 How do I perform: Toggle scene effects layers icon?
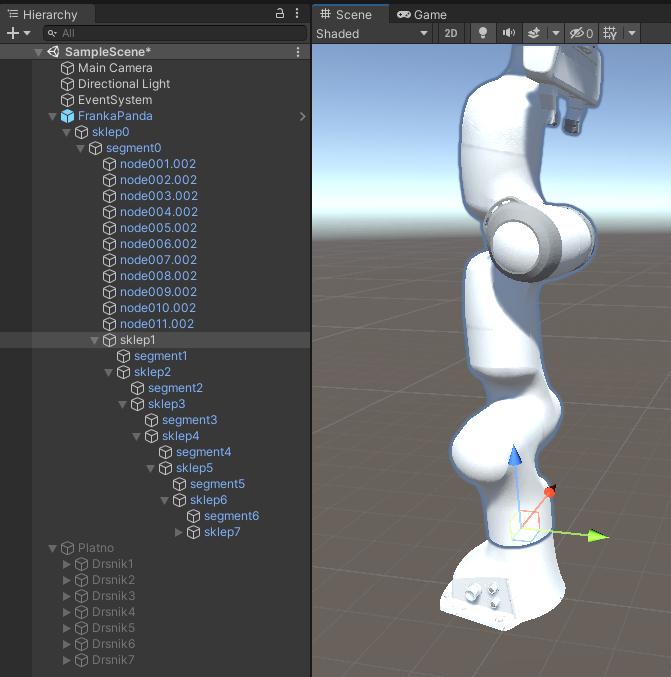[x=534, y=33]
